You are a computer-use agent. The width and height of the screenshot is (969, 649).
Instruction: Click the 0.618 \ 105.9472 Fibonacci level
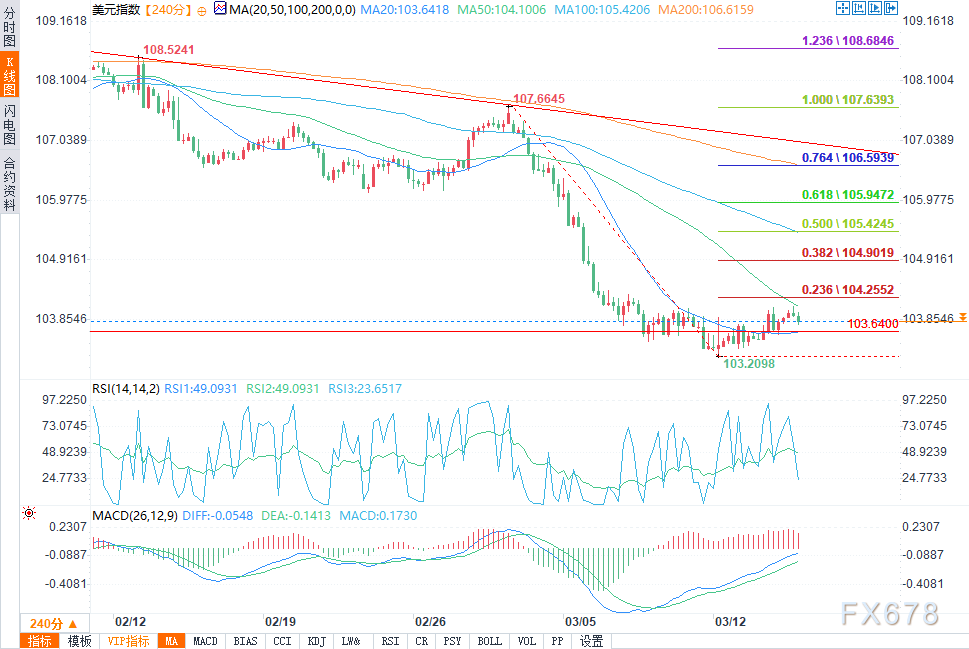tap(848, 195)
